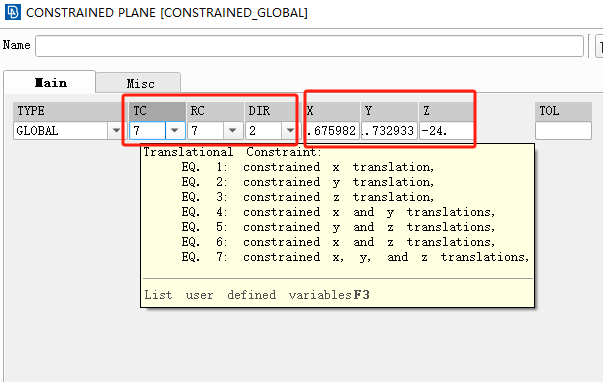Expand the RC dropdown arrow
The image size is (603, 382).
tap(233, 131)
